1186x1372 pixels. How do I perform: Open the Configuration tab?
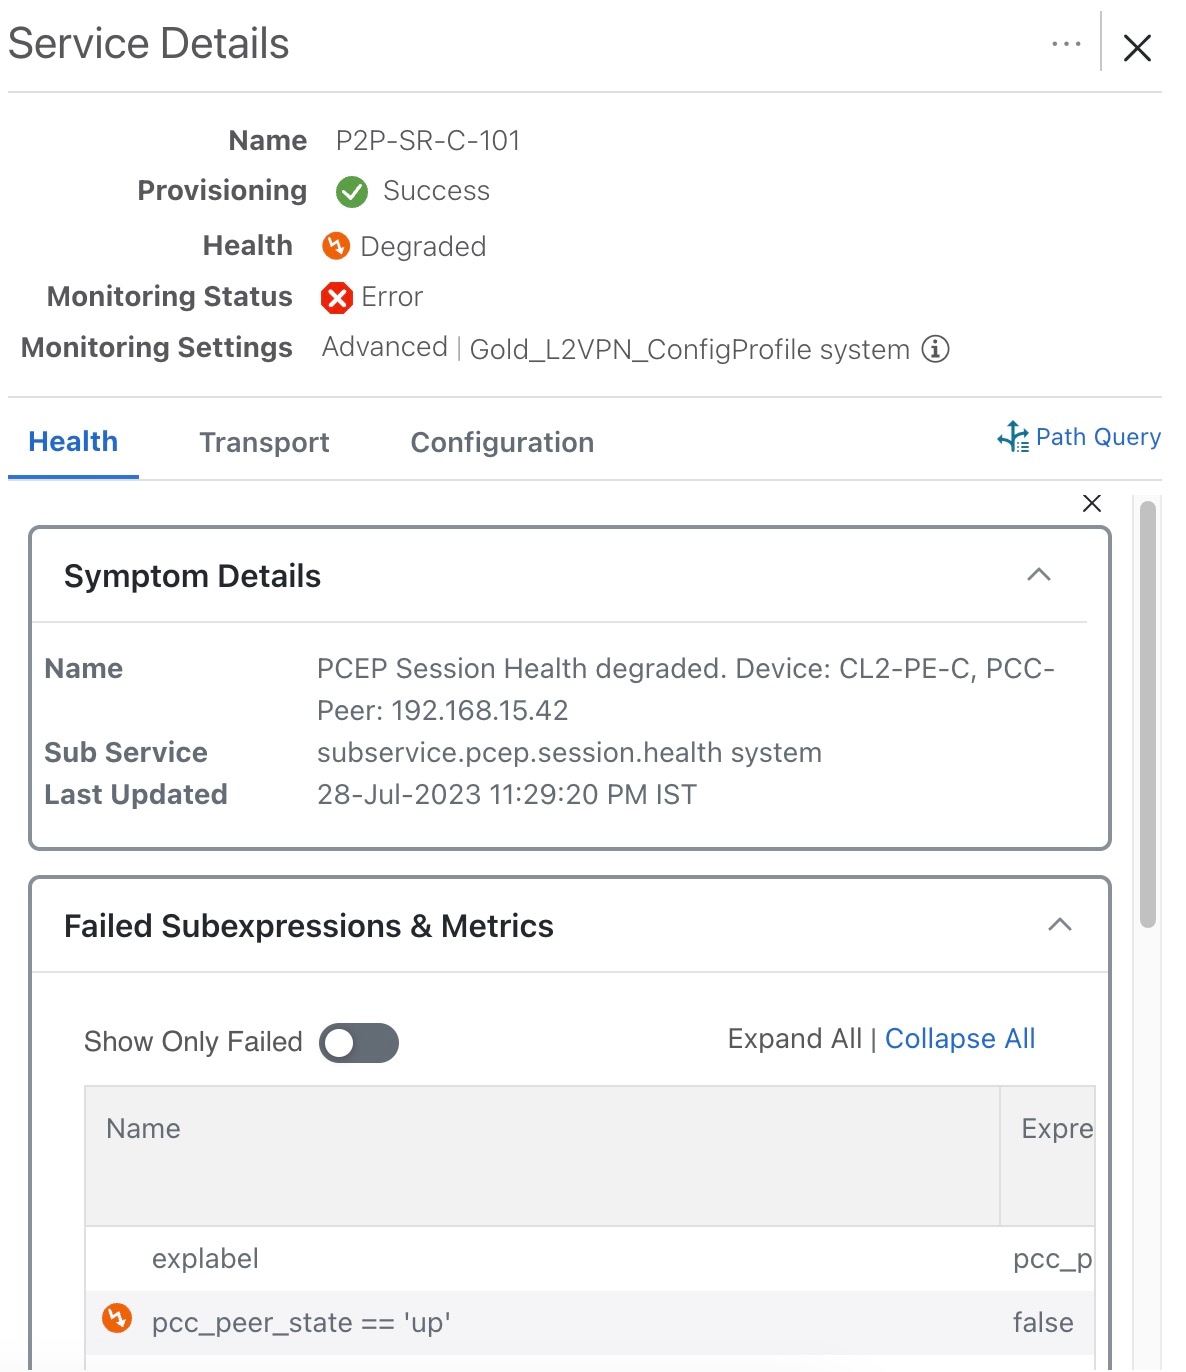tap(501, 441)
